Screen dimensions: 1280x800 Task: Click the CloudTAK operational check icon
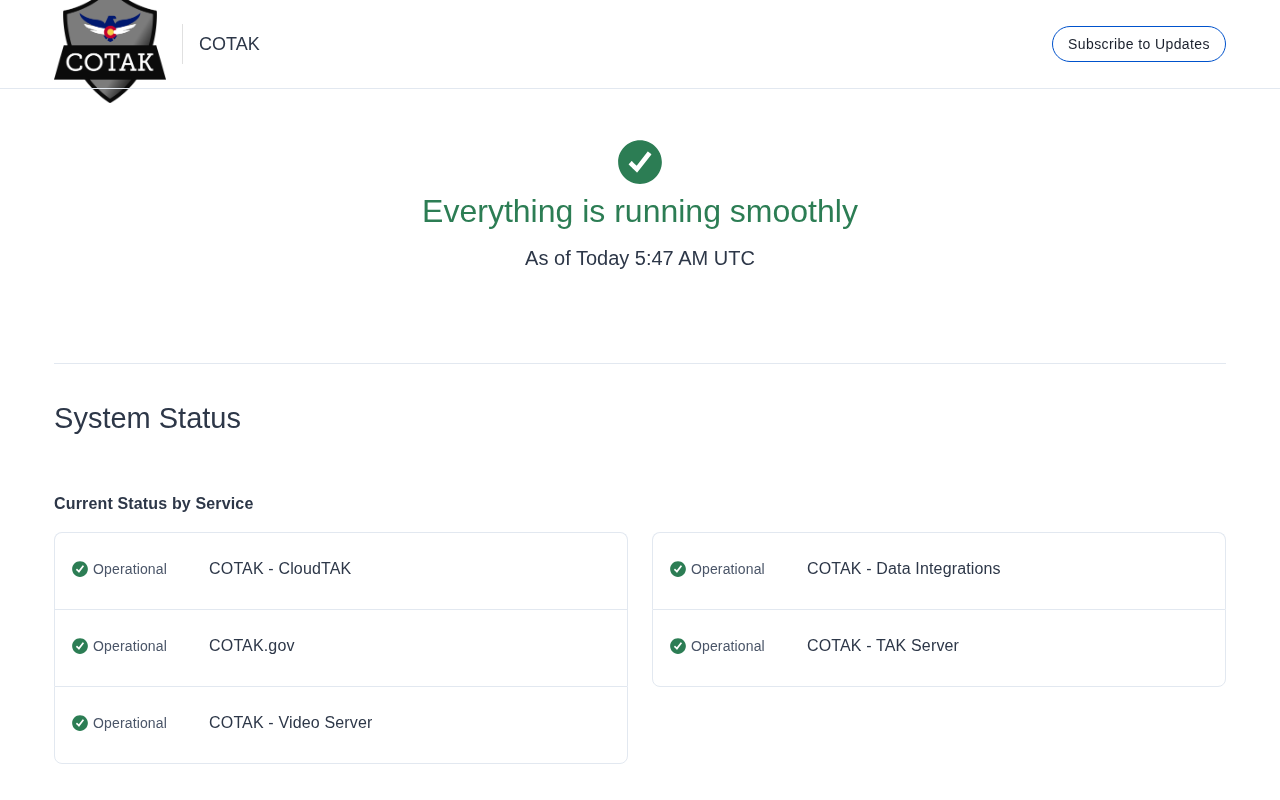point(80,569)
